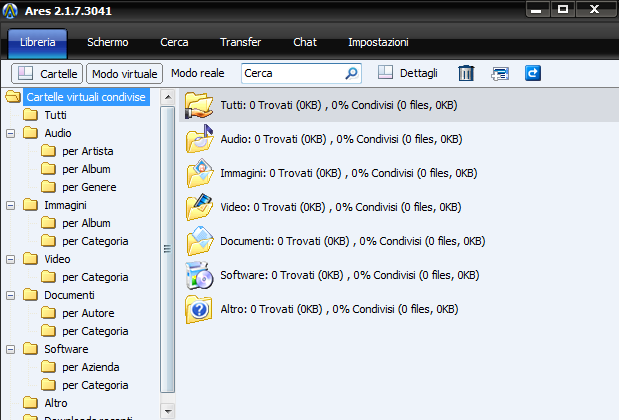This screenshot has height=420, width=619.
Task: Collapse the Software tree node
Action: tap(11, 349)
